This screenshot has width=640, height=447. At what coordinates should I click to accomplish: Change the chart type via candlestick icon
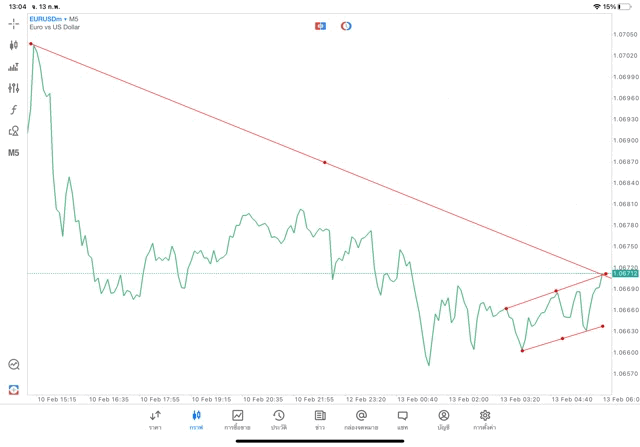pos(13,45)
